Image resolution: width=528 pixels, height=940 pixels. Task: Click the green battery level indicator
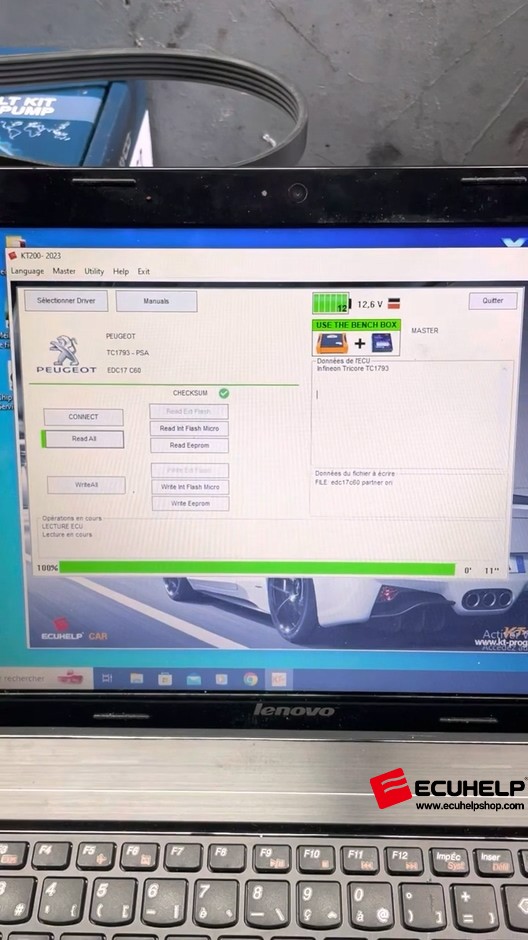click(x=330, y=303)
